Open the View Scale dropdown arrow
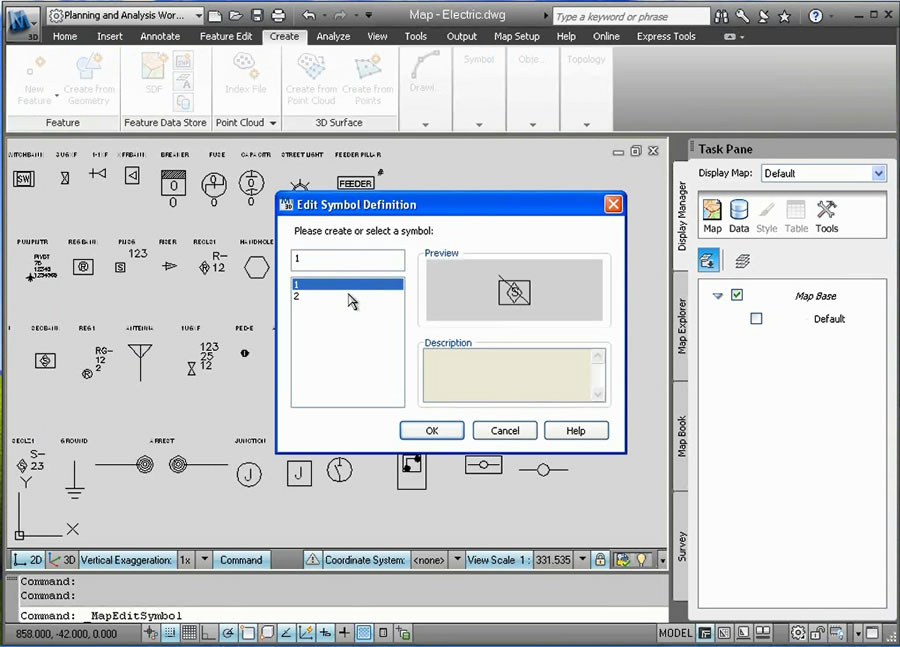 pos(583,559)
